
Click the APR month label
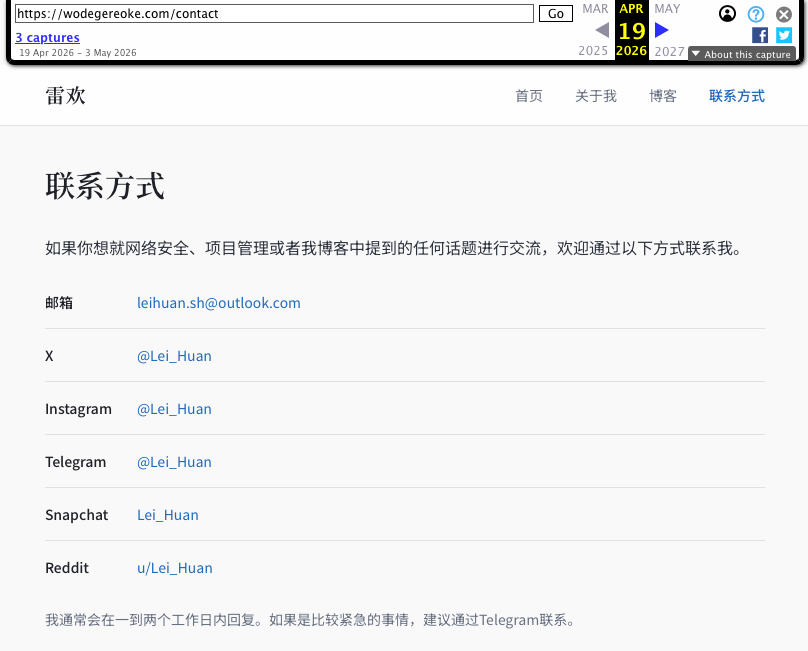pyautogui.click(x=631, y=9)
